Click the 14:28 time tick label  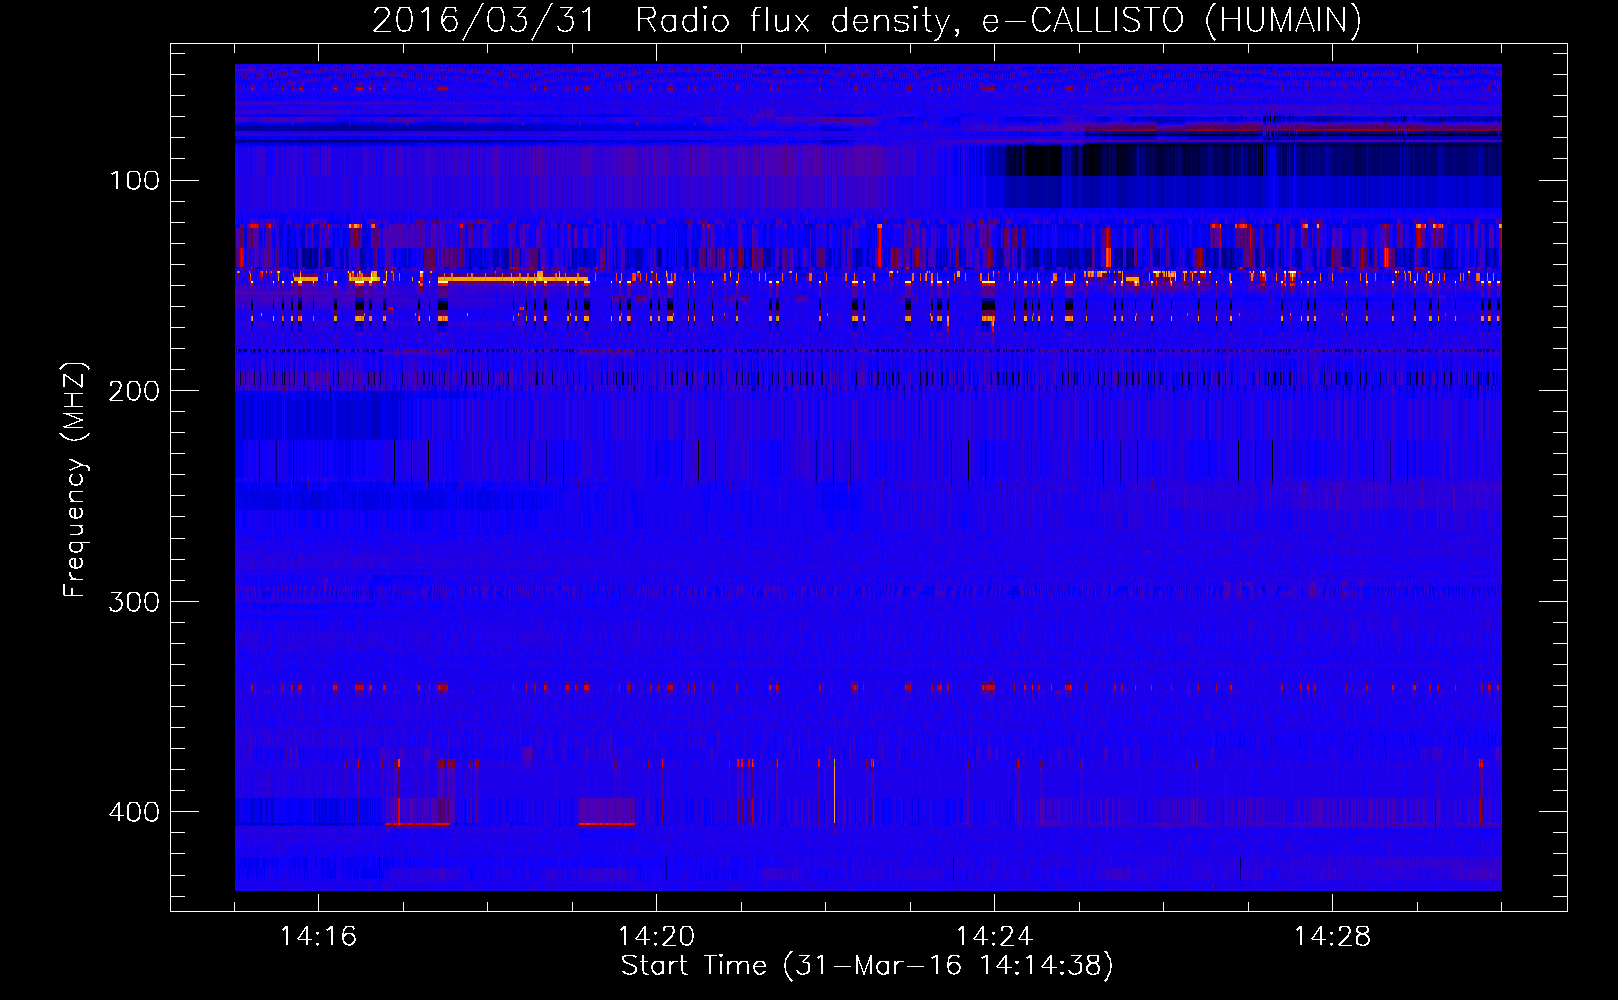pyautogui.click(x=1332, y=937)
